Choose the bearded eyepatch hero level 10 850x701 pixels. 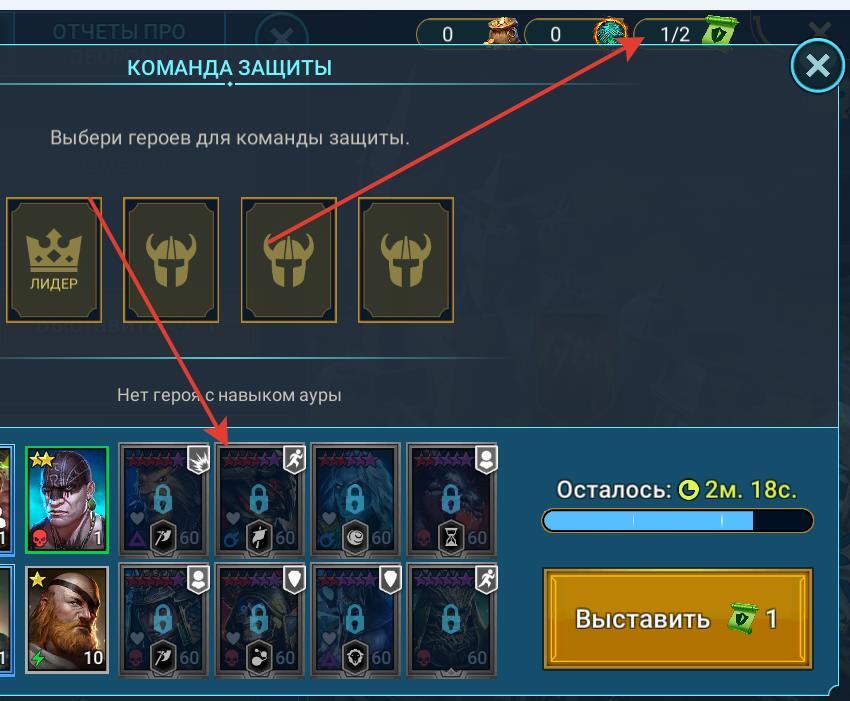pos(67,619)
